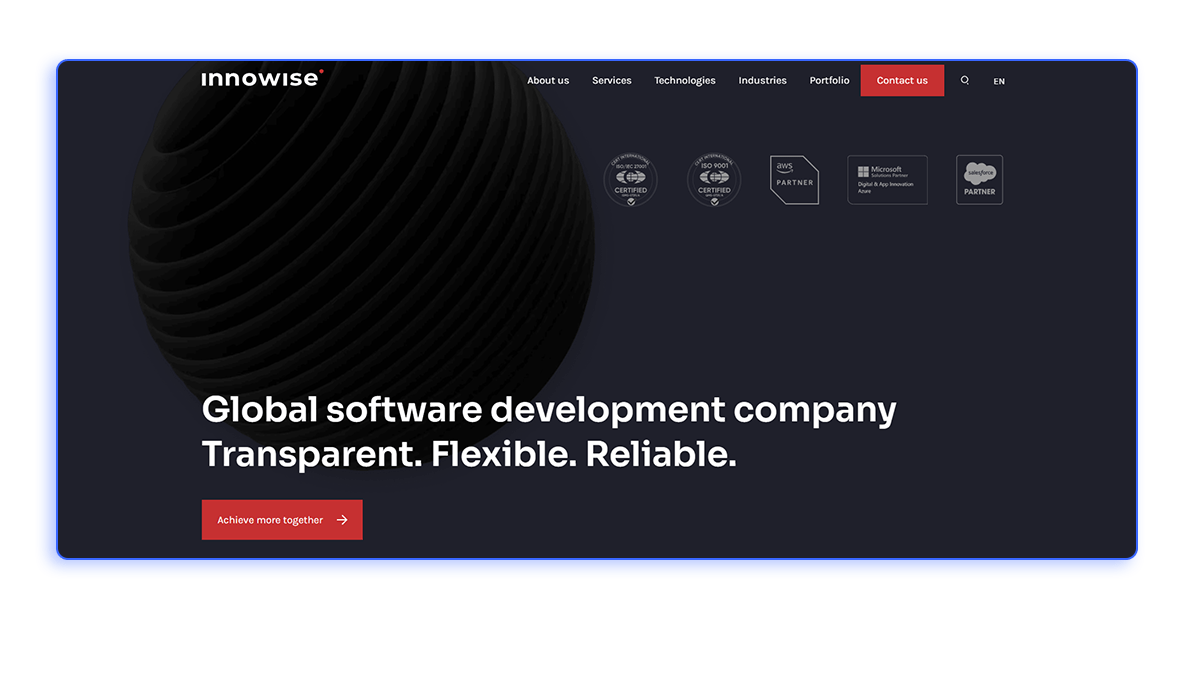Click the arrow icon in Achieve more together
Viewport: 1200px width, 675px height.
tap(342, 520)
